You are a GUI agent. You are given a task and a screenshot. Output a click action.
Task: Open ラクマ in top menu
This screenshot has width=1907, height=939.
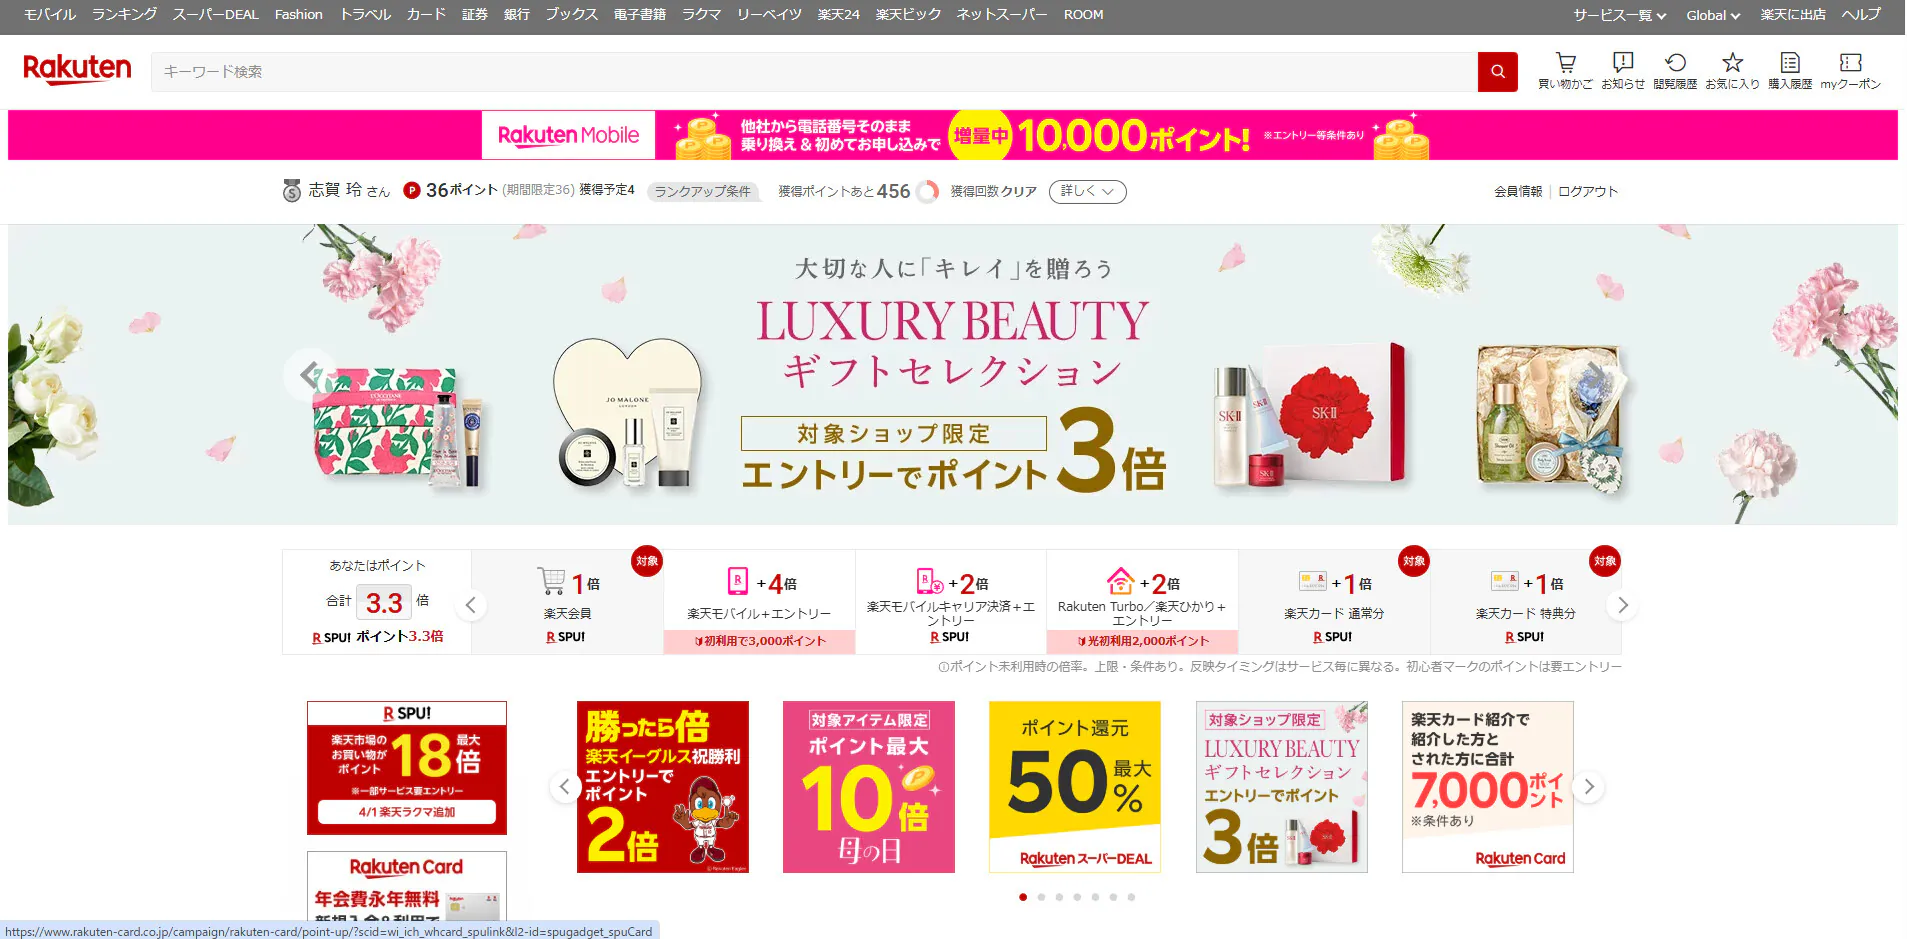(701, 14)
